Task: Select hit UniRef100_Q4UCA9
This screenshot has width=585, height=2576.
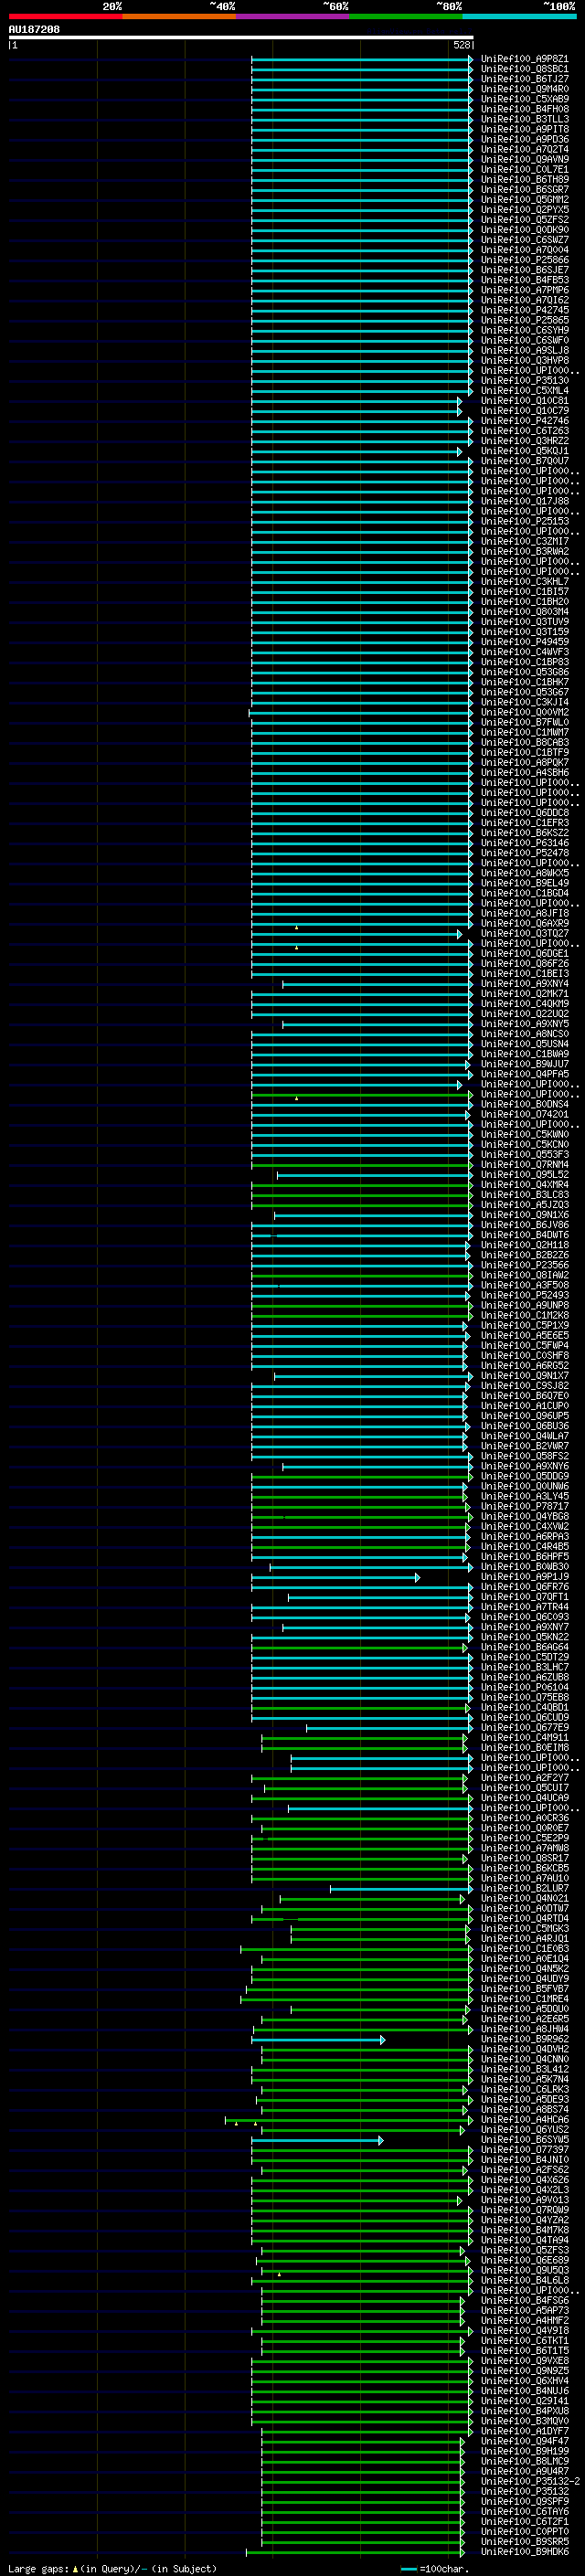Action: click(525, 1798)
